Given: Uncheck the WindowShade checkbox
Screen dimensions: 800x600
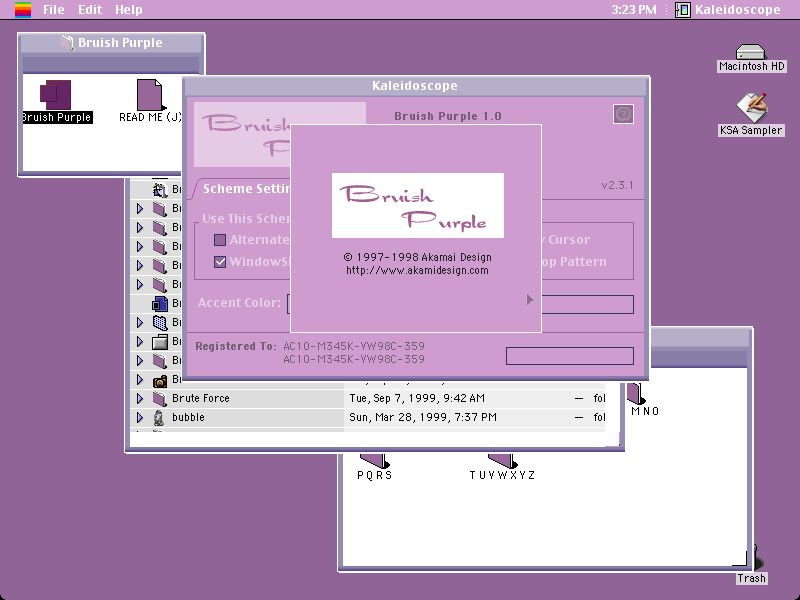Looking at the screenshot, I should tap(220, 262).
